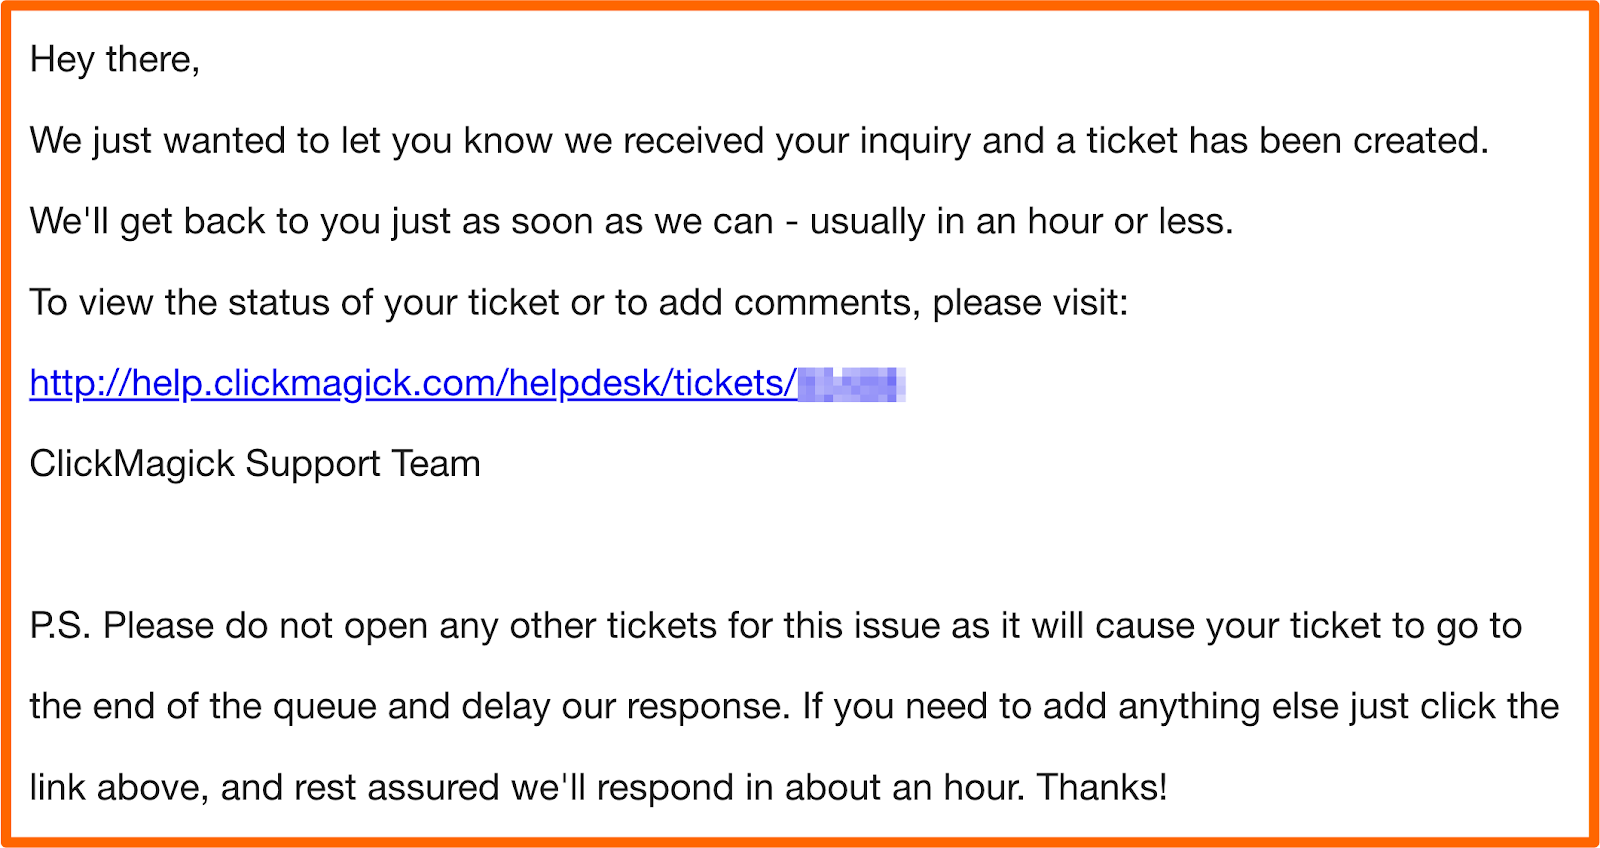This screenshot has width=1600, height=848.
Task: Click the 'P.S.' text starting the postscript
Action: pyautogui.click(x=60, y=626)
